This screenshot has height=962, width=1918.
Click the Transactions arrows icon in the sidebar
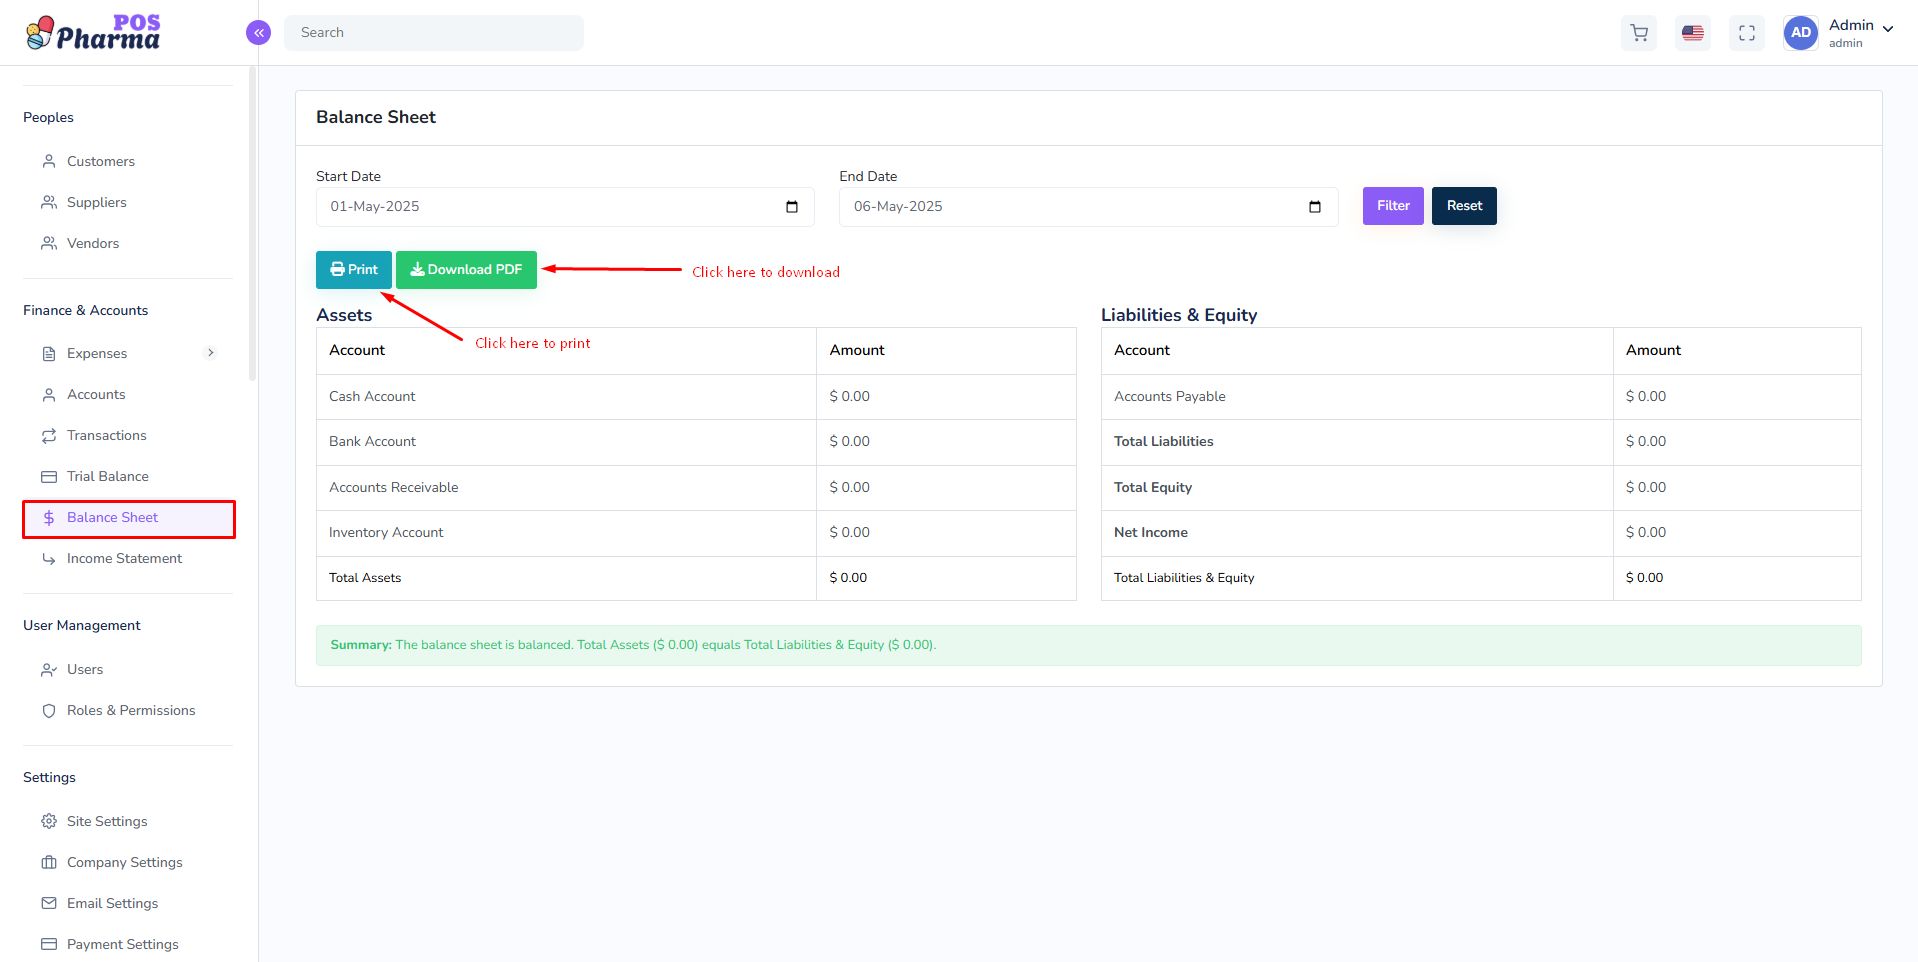click(49, 435)
